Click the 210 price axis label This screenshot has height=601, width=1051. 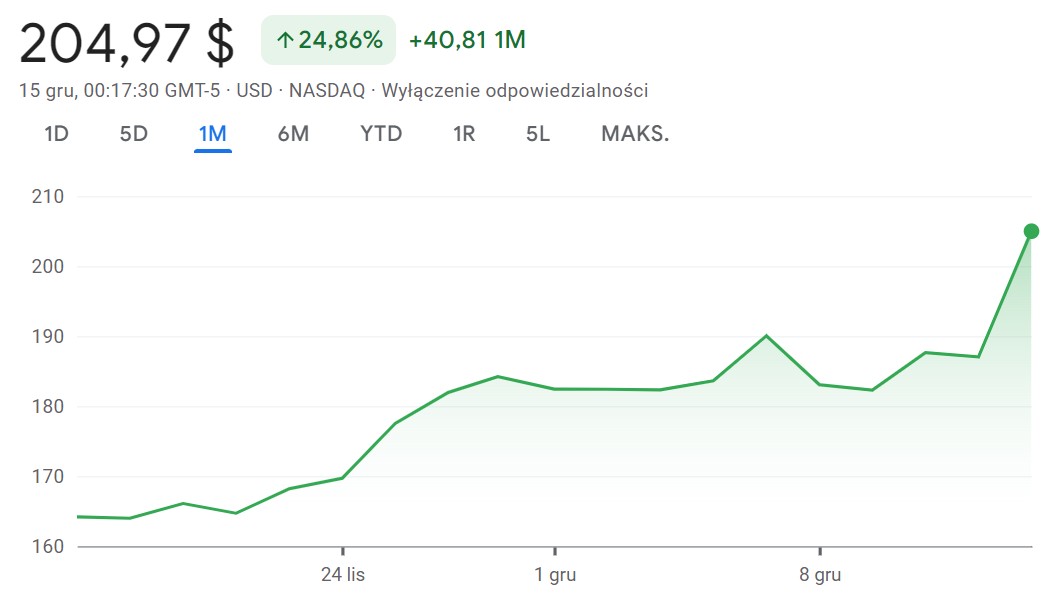47,197
